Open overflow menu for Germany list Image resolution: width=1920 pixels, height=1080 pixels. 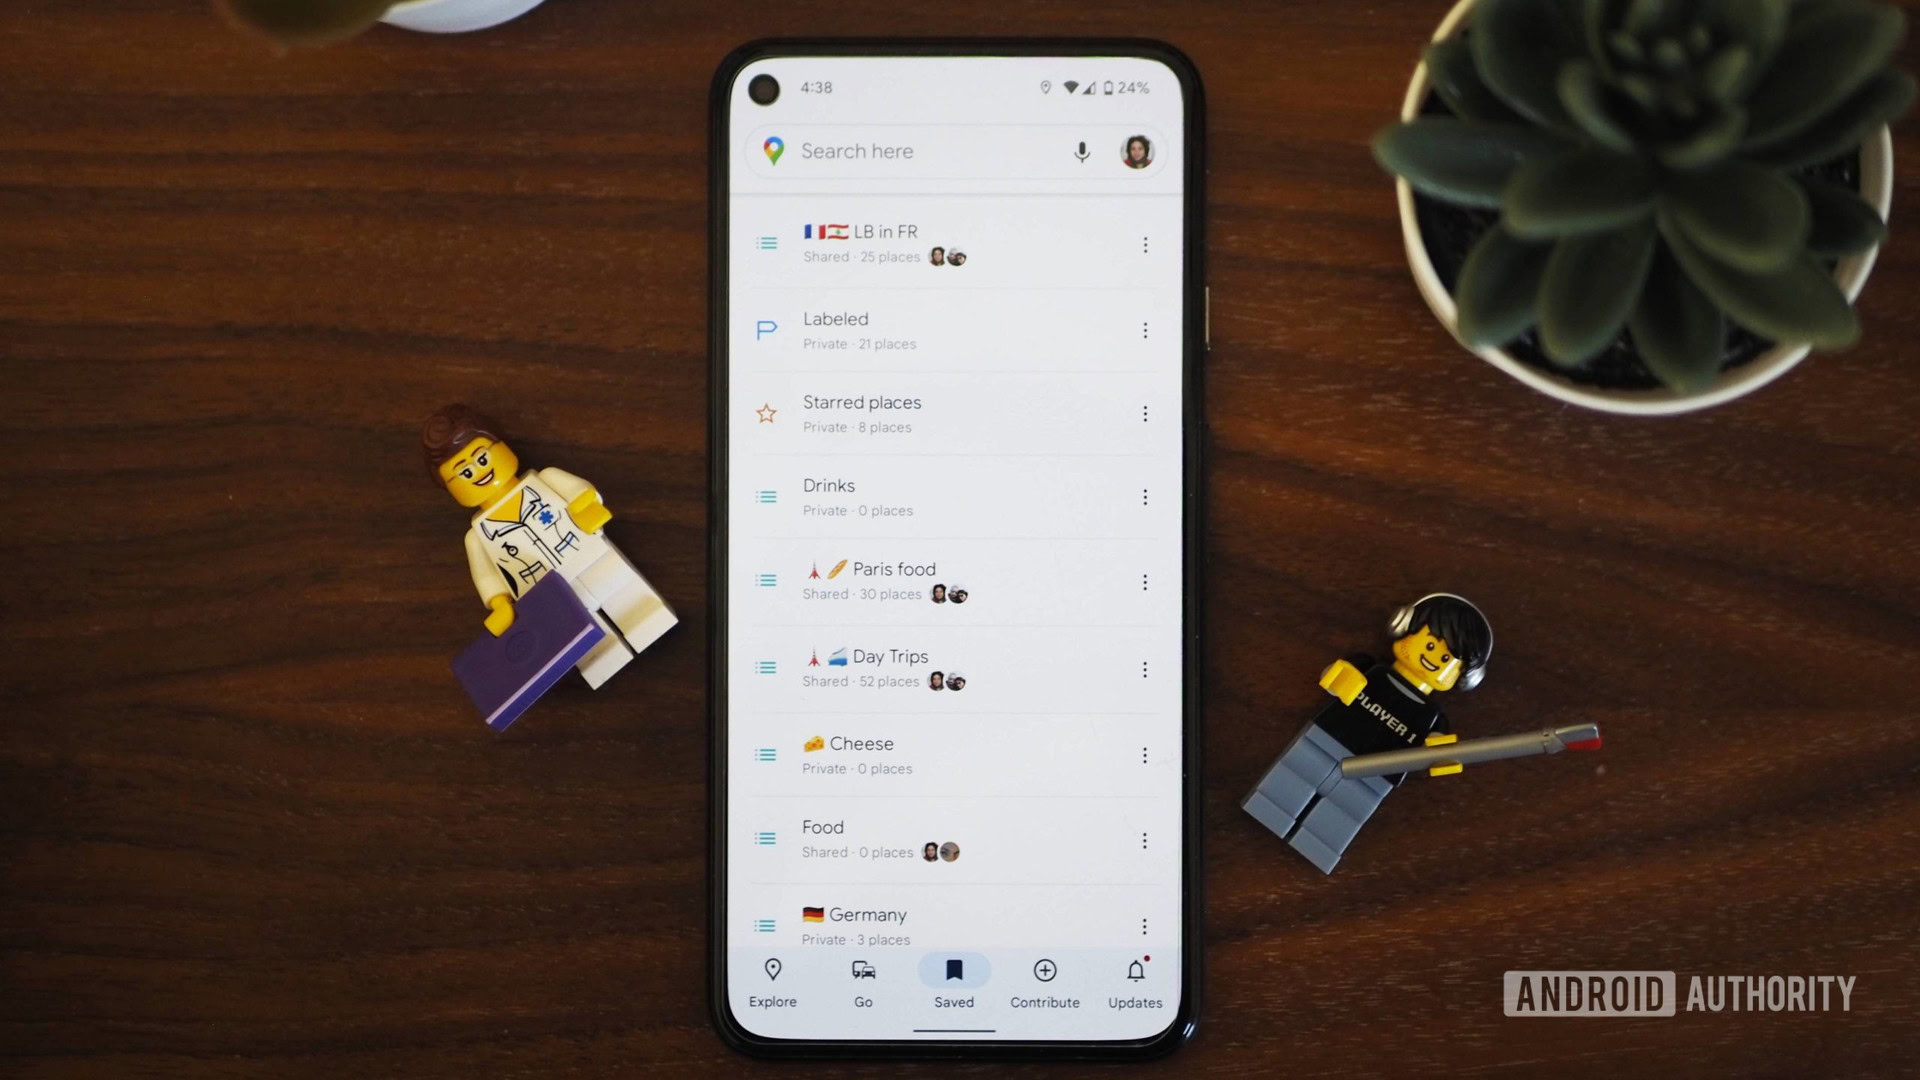(x=1143, y=926)
